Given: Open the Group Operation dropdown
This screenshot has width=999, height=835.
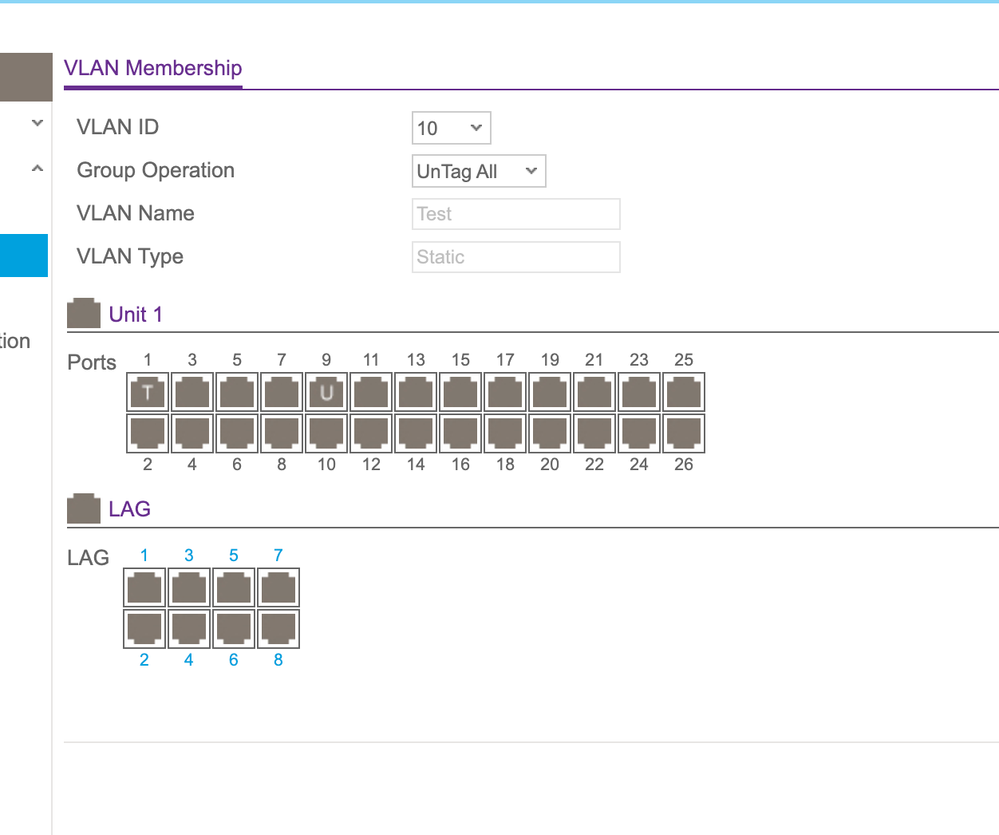Looking at the screenshot, I should (x=478, y=171).
